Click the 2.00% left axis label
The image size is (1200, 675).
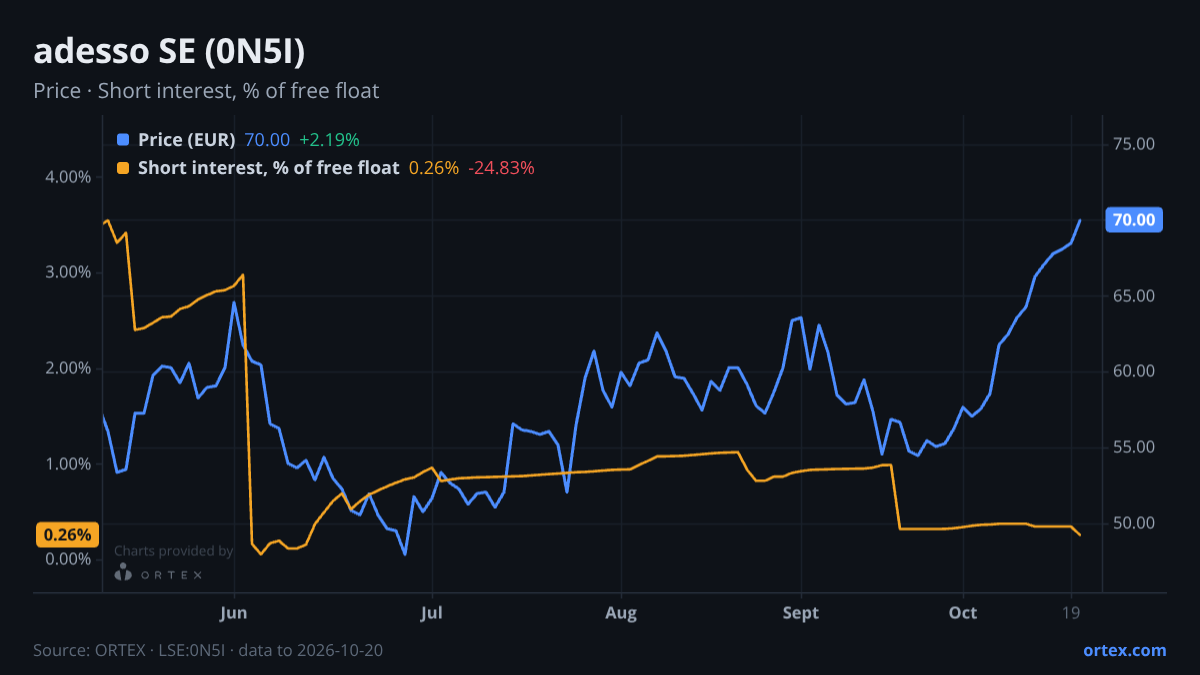(69, 368)
